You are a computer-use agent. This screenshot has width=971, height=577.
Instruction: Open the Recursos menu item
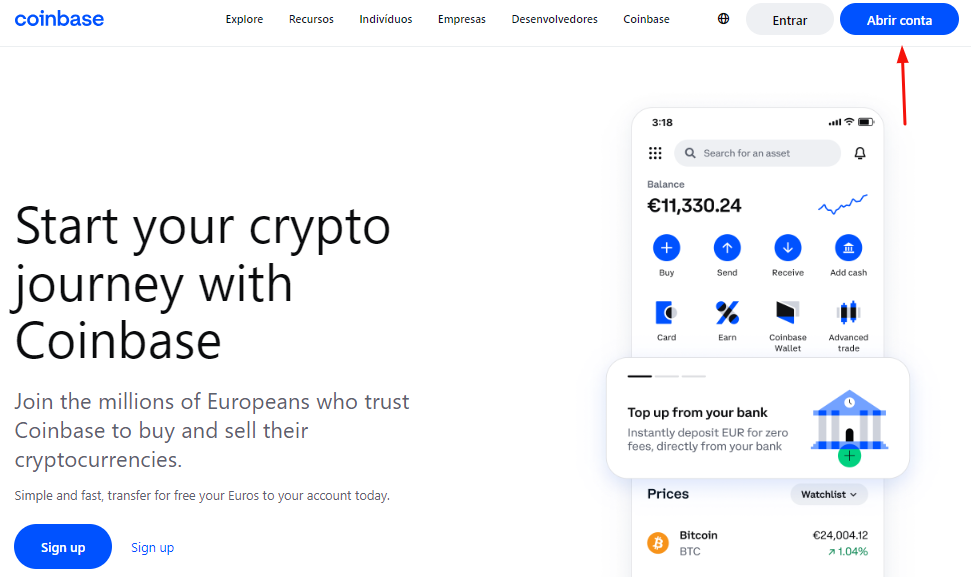[311, 19]
